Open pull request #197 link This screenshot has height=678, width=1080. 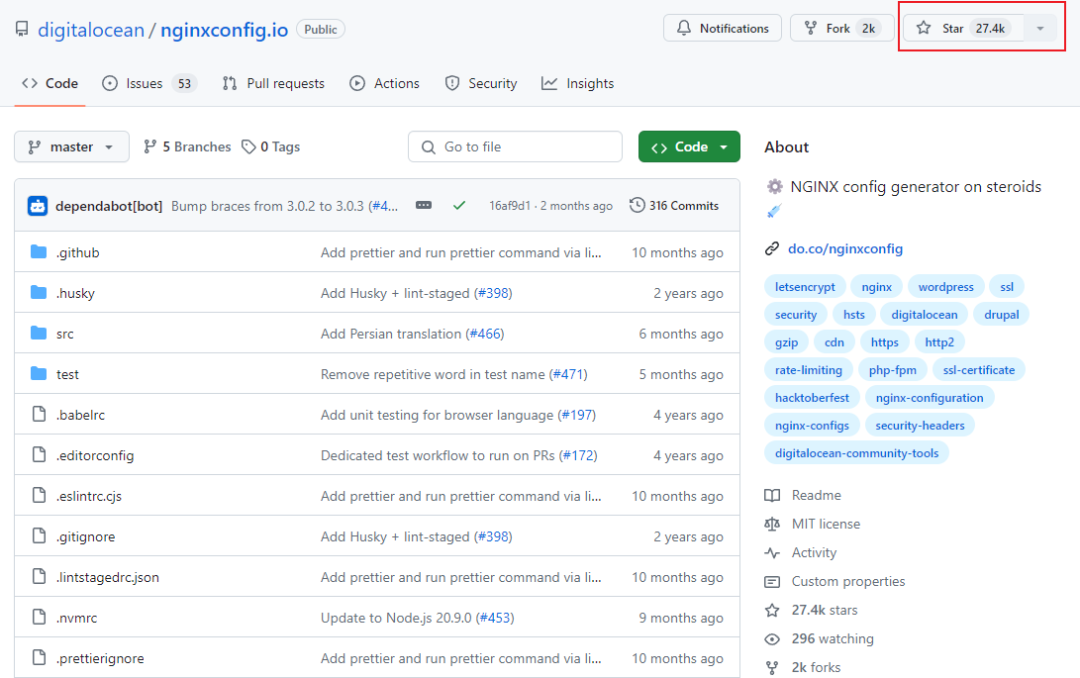577,415
